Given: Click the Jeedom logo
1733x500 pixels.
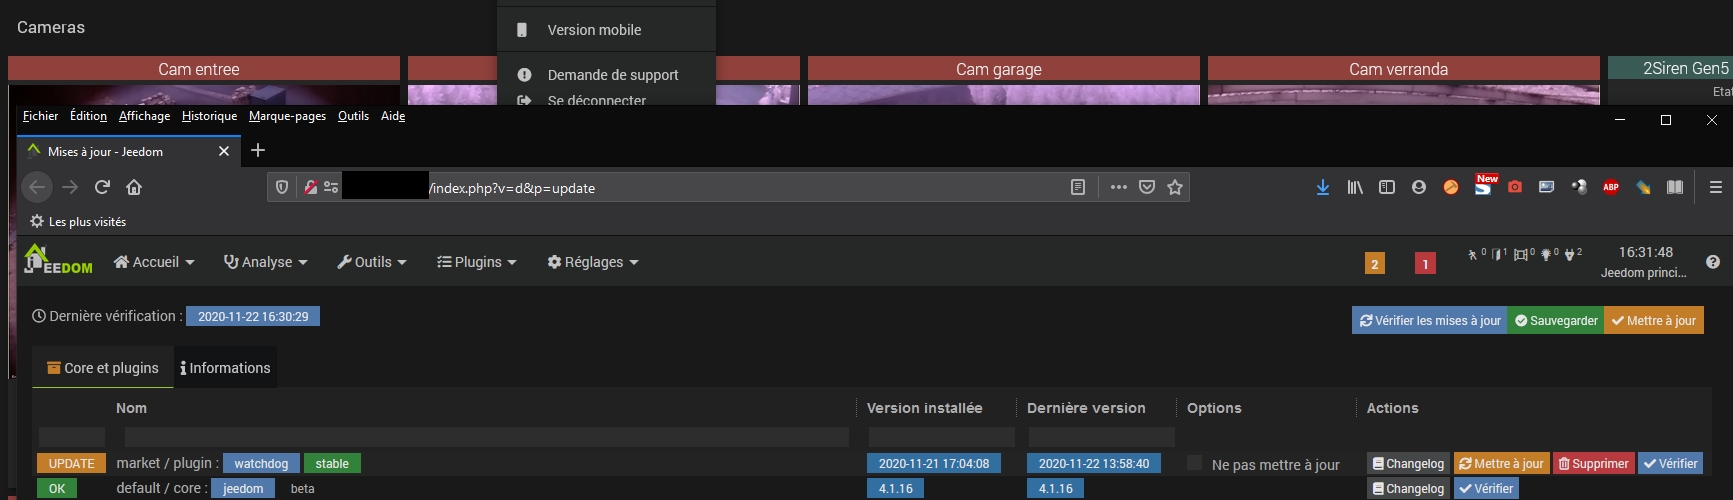Looking at the screenshot, I should [58, 260].
